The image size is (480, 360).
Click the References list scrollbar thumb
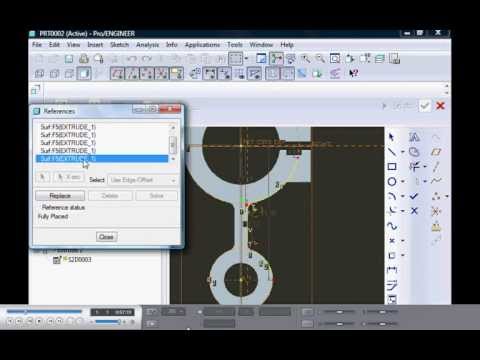point(173,144)
